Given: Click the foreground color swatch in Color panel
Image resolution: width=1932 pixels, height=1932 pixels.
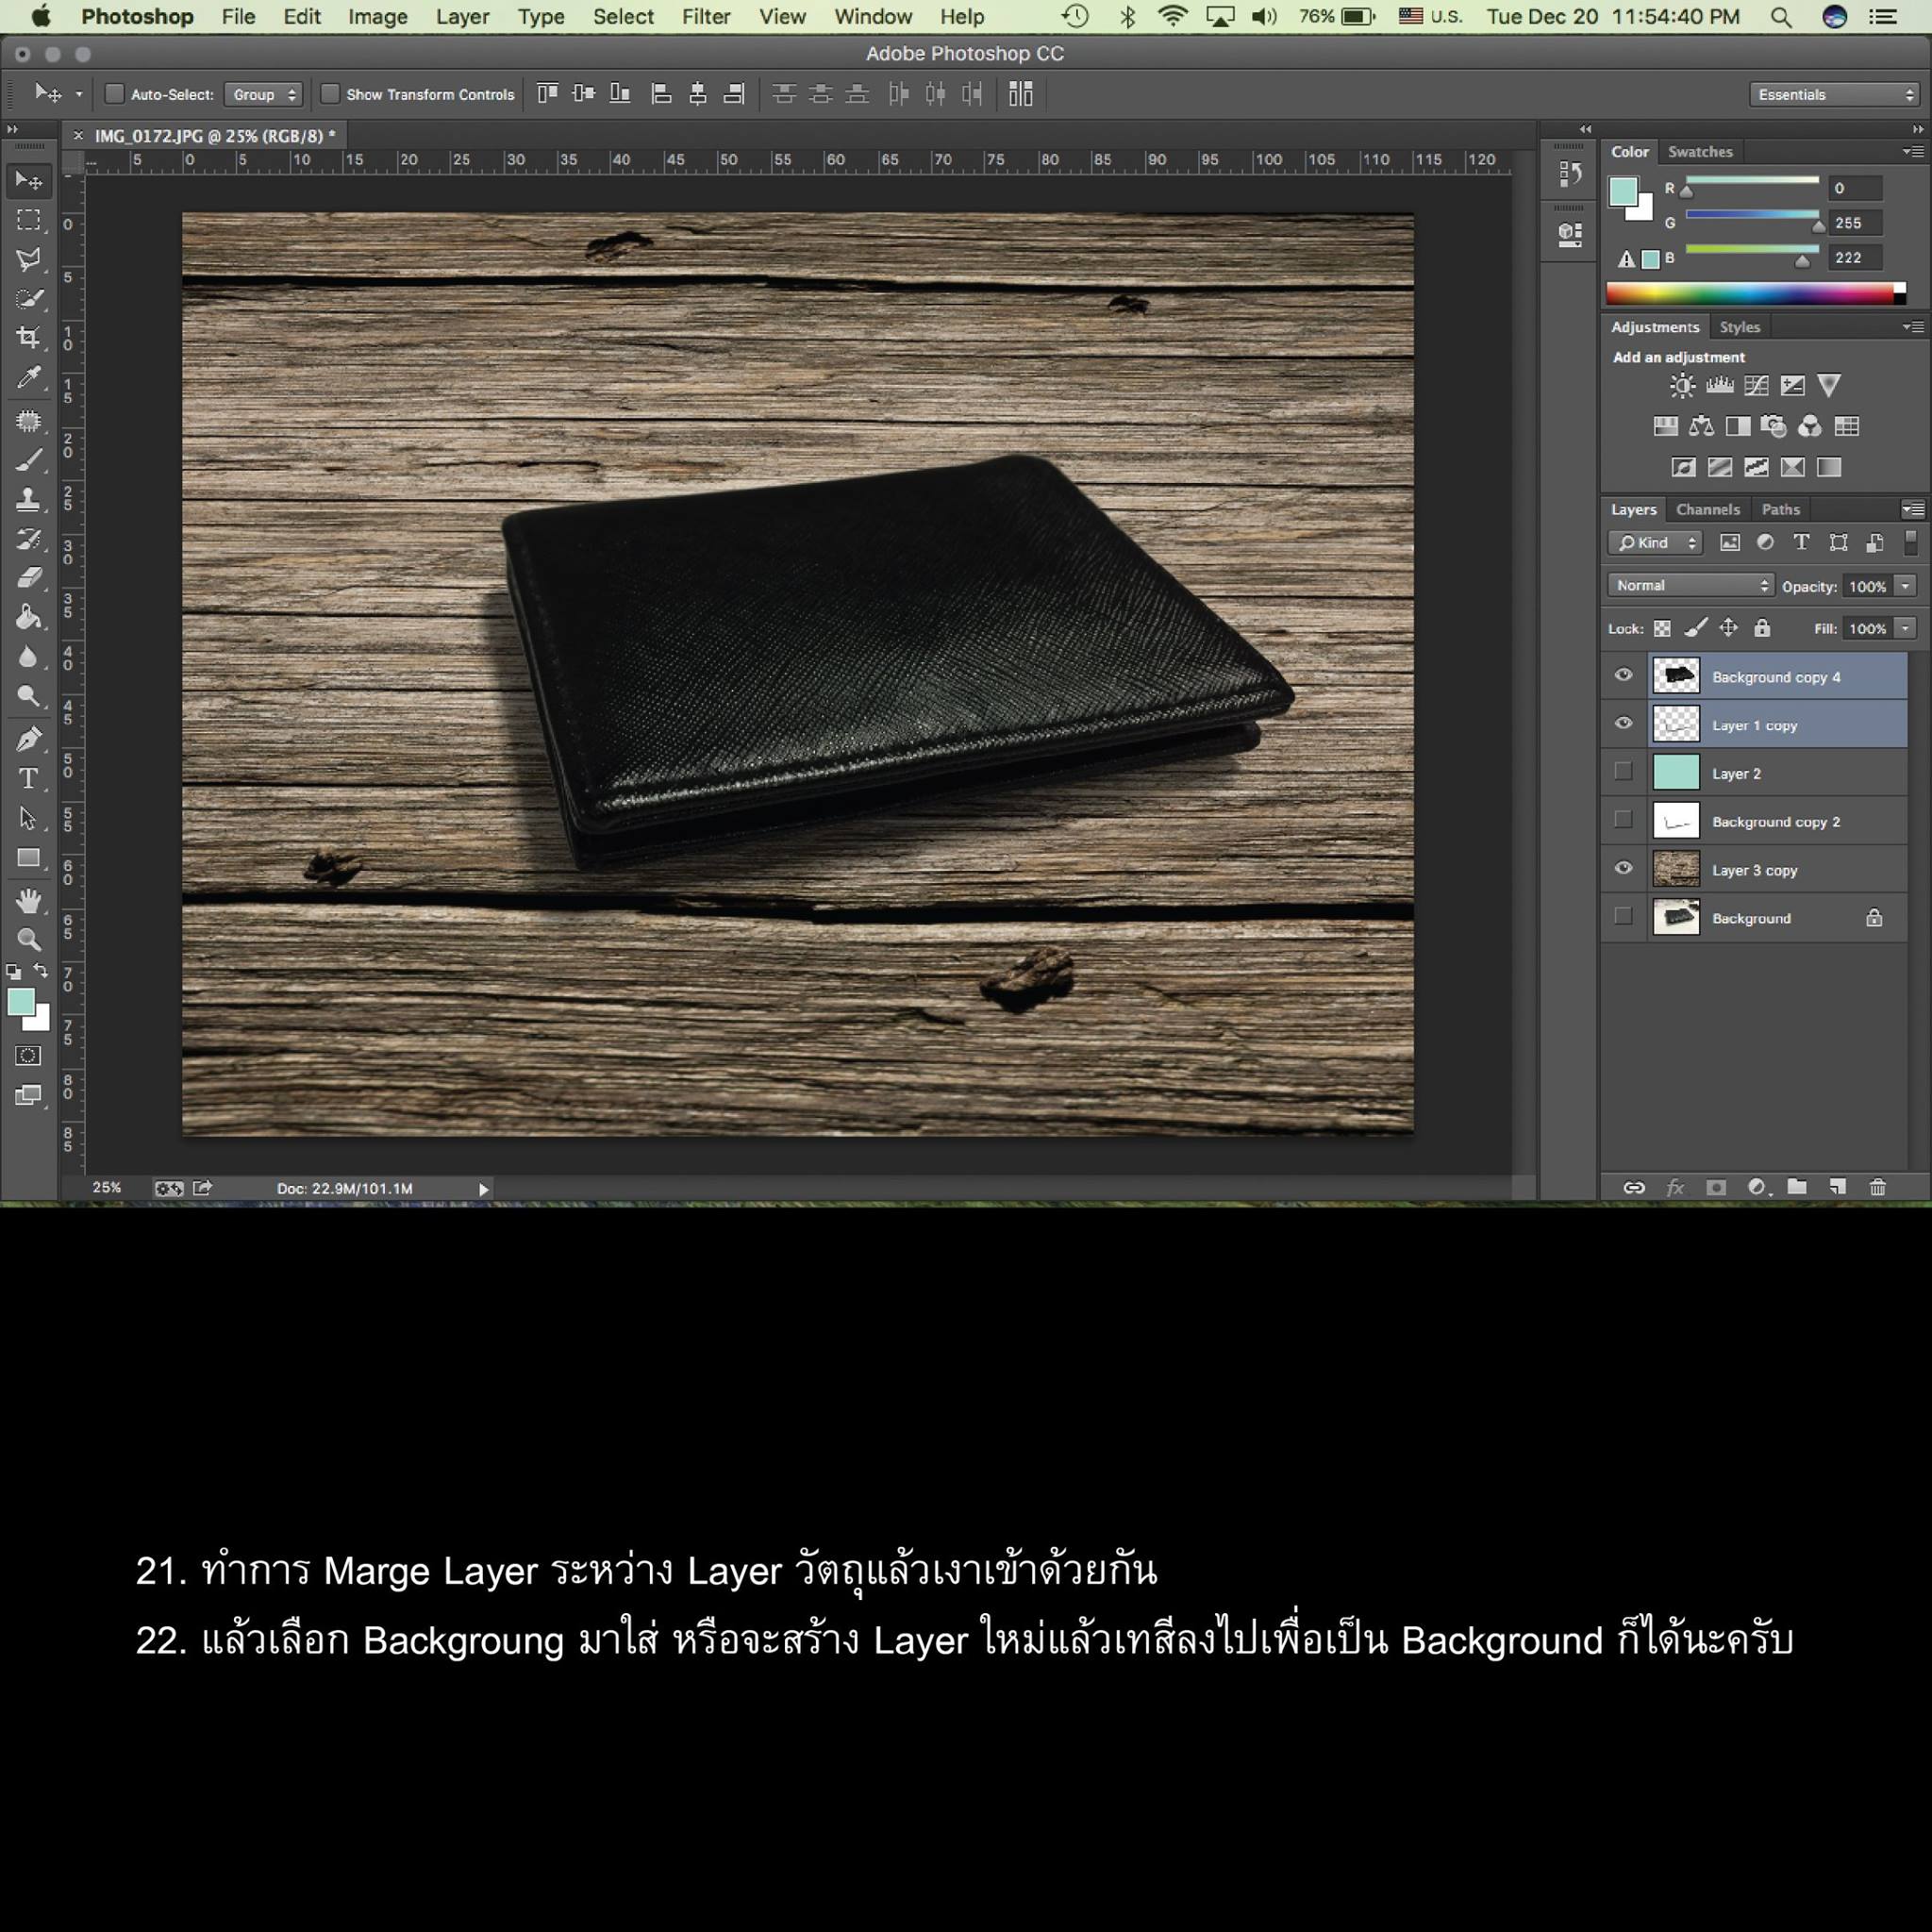Looking at the screenshot, I should [x=1622, y=191].
